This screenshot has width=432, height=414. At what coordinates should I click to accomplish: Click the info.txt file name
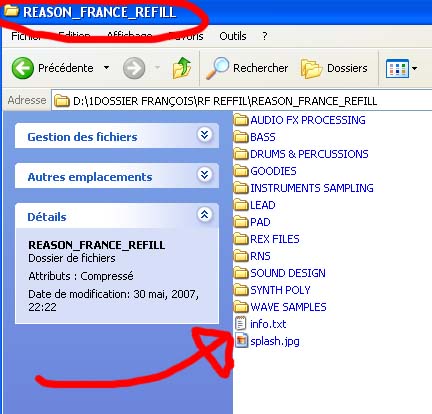(268, 324)
